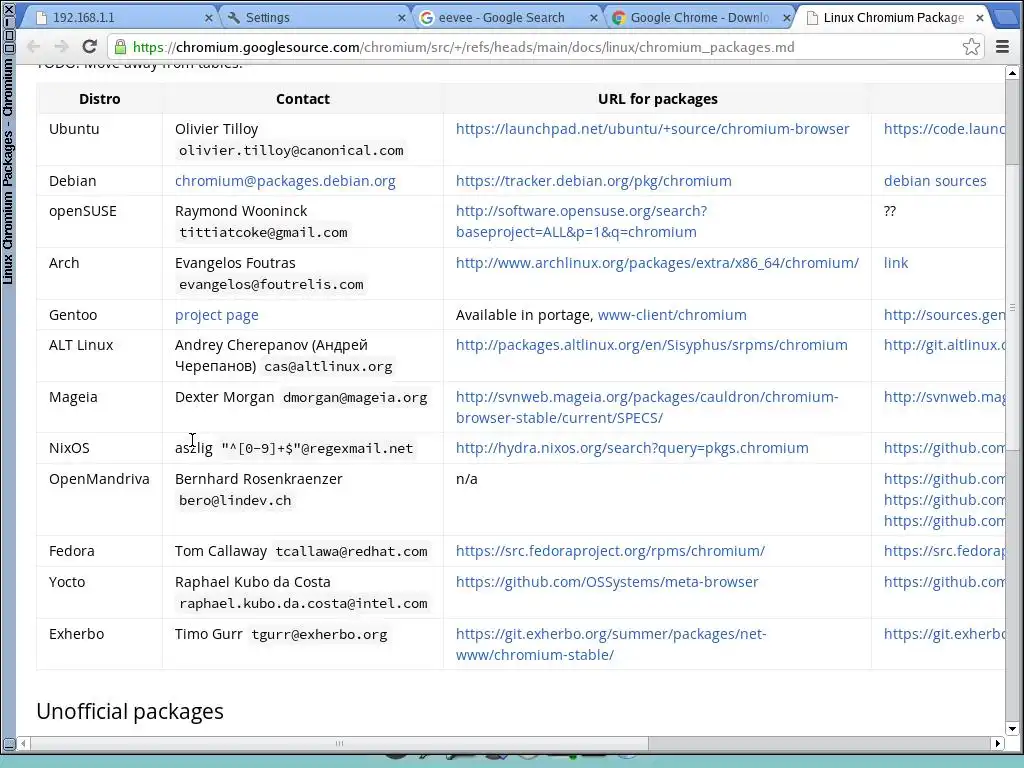Close the eevee Google Search tab
Viewport: 1024px width, 768px height.
pyautogui.click(x=593, y=18)
